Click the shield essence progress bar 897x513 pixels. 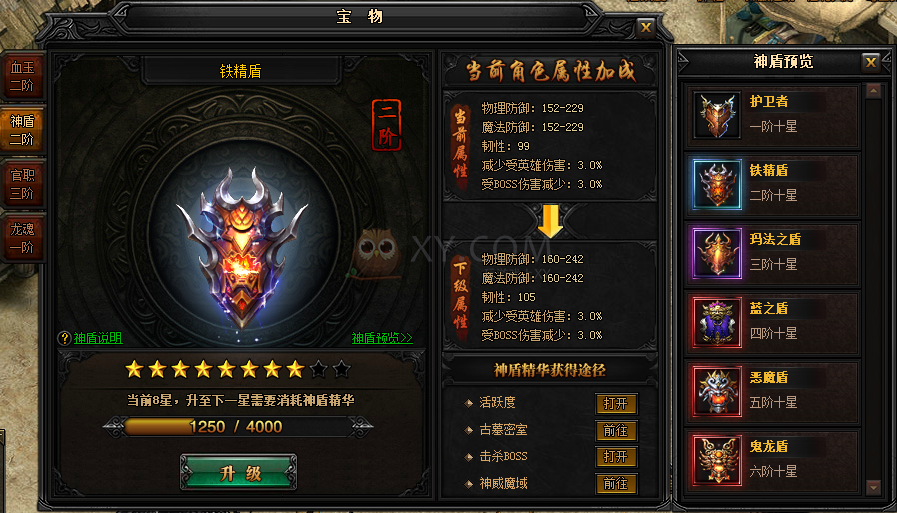[237, 427]
